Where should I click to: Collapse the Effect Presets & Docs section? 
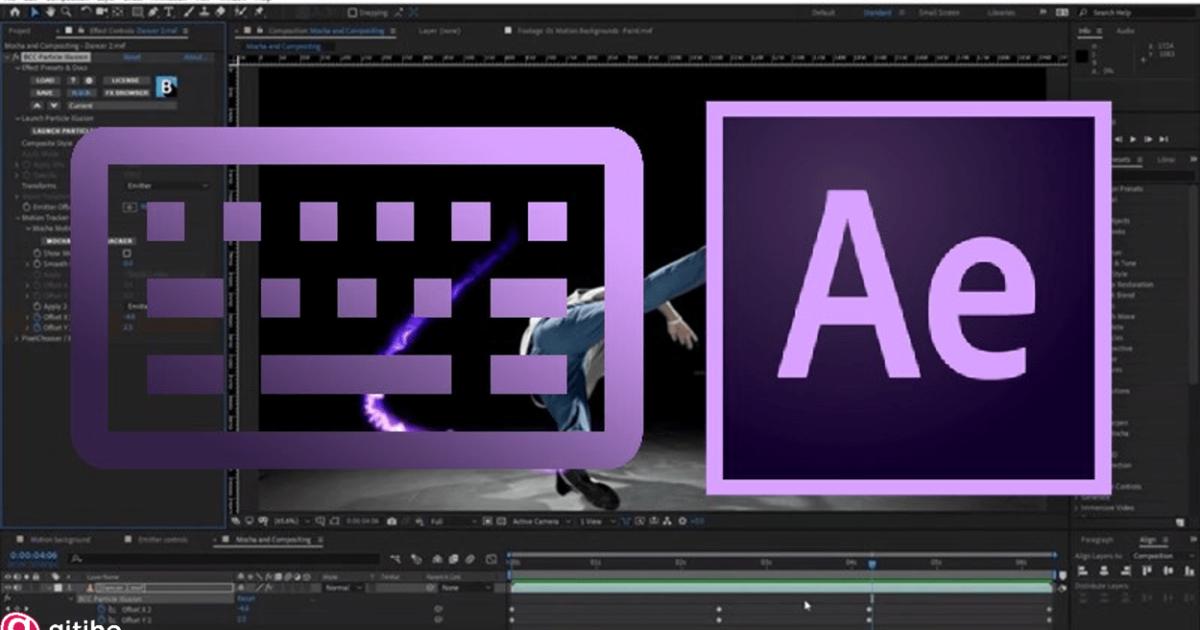[19, 68]
